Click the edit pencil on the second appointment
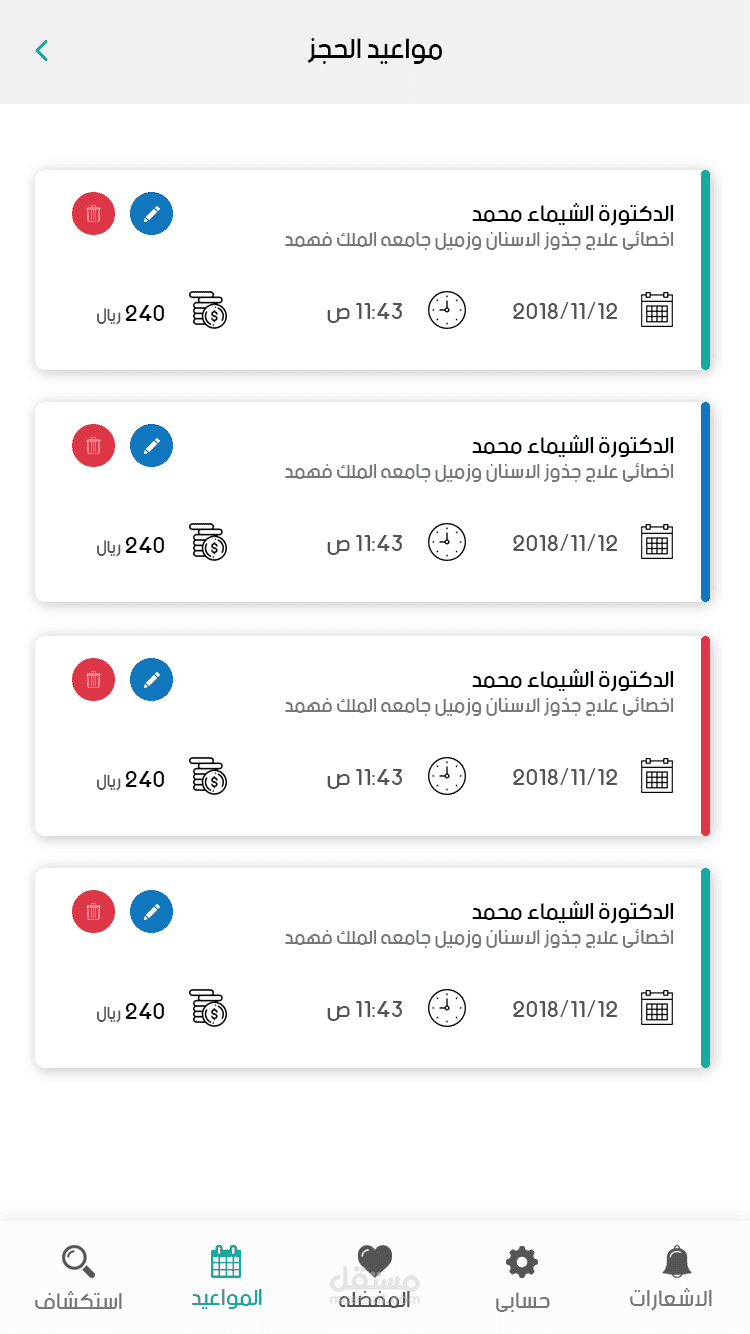 tap(151, 446)
